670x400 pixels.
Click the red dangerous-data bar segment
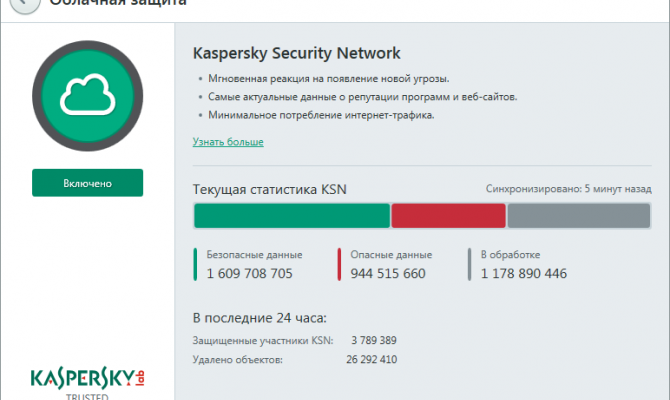coord(448,216)
